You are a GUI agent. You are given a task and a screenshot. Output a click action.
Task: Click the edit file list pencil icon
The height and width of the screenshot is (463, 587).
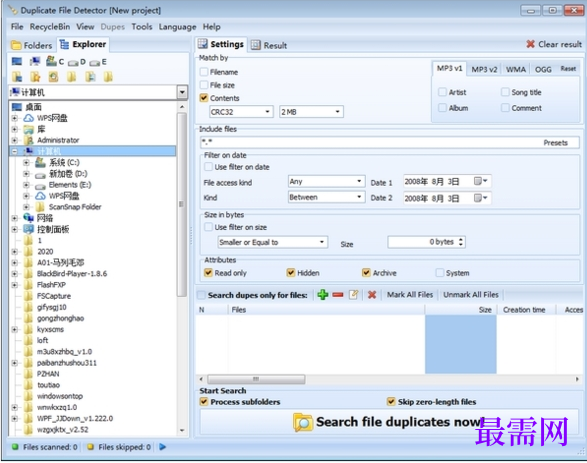(354, 295)
